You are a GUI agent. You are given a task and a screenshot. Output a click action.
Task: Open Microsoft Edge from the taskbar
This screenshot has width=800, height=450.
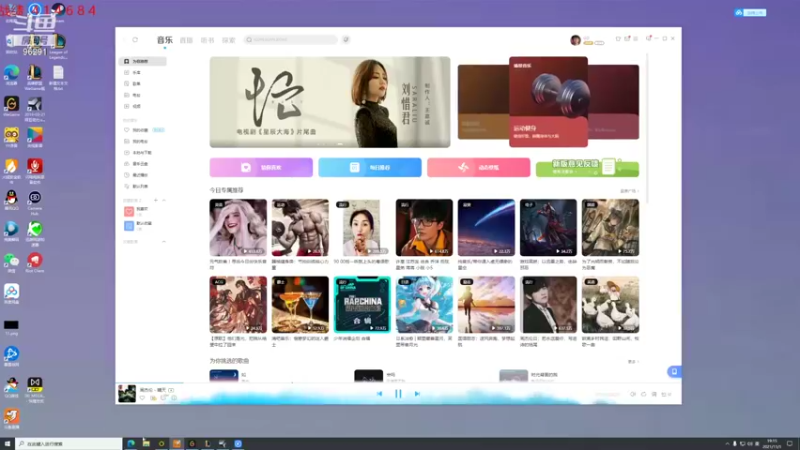pyautogui.click(x=131, y=444)
